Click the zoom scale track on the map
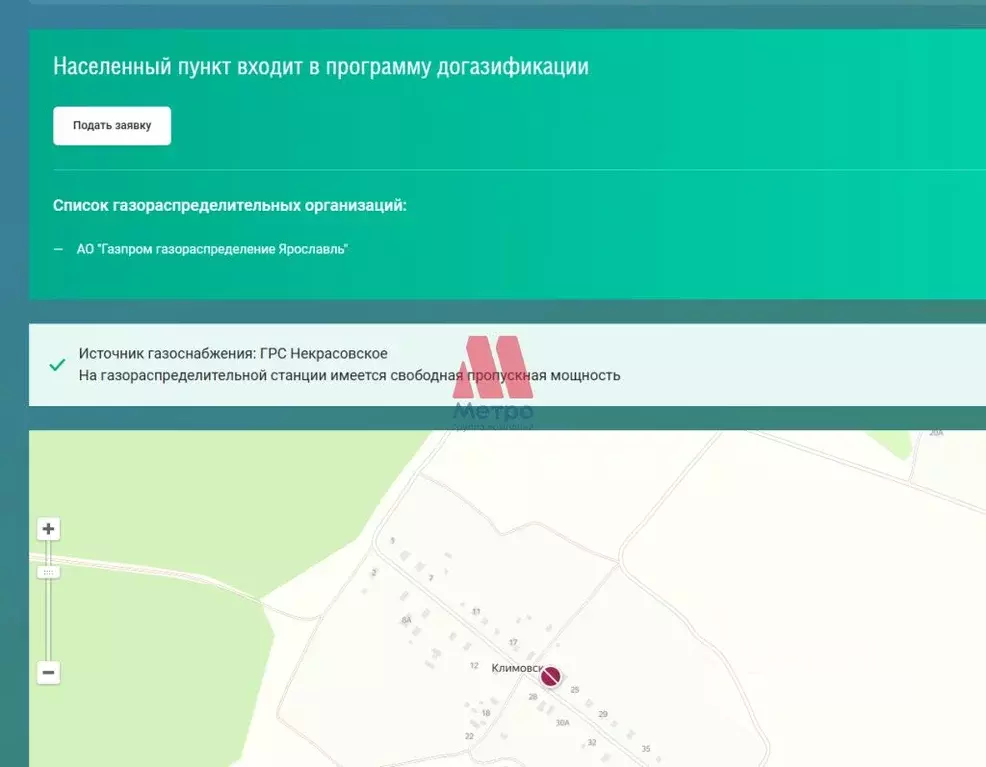 [48, 620]
